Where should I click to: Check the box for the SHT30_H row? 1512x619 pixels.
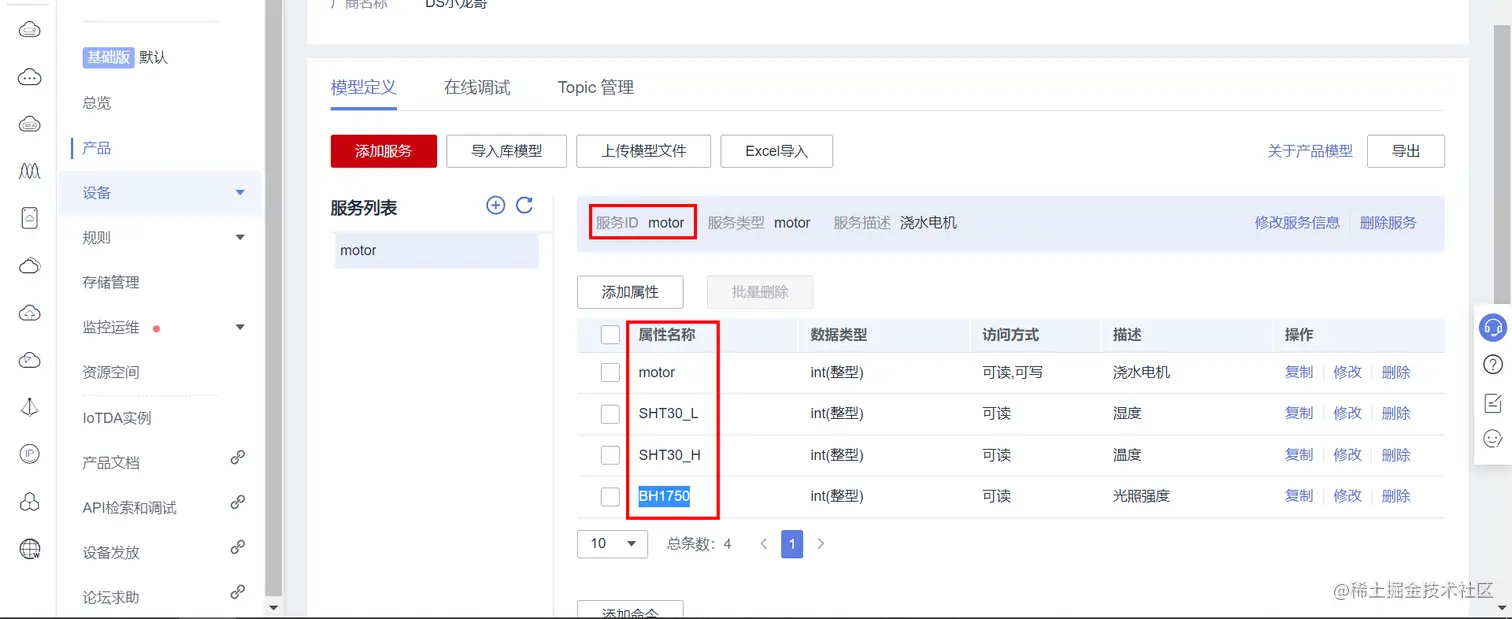pyautogui.click(x=610, y=455)
